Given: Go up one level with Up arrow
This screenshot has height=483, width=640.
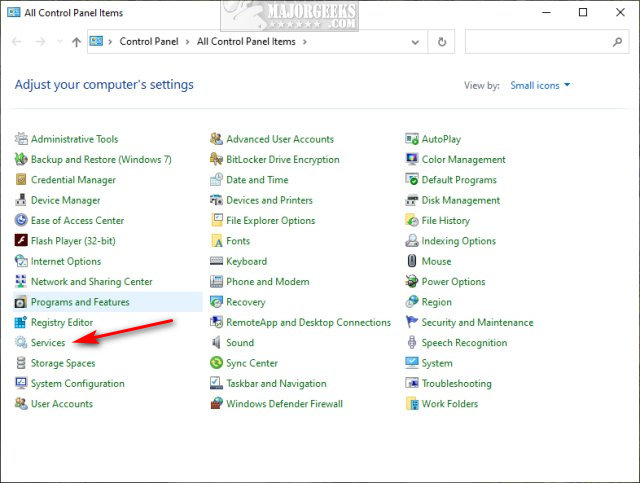Looking at the screenshot, I should (76, 42).
